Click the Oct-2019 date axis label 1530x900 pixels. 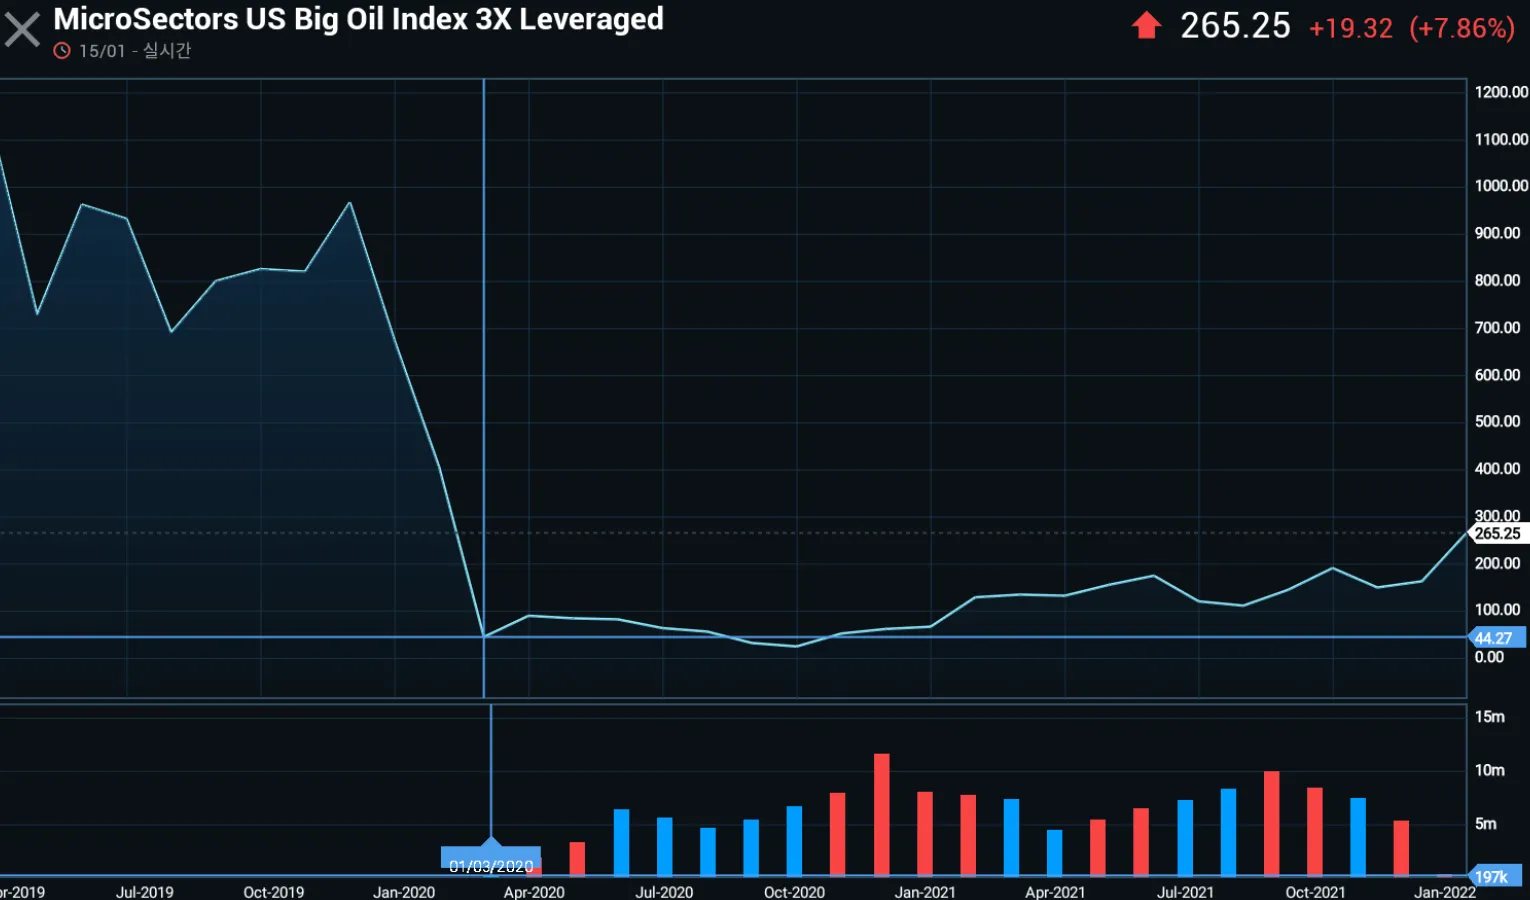[274, 892]
